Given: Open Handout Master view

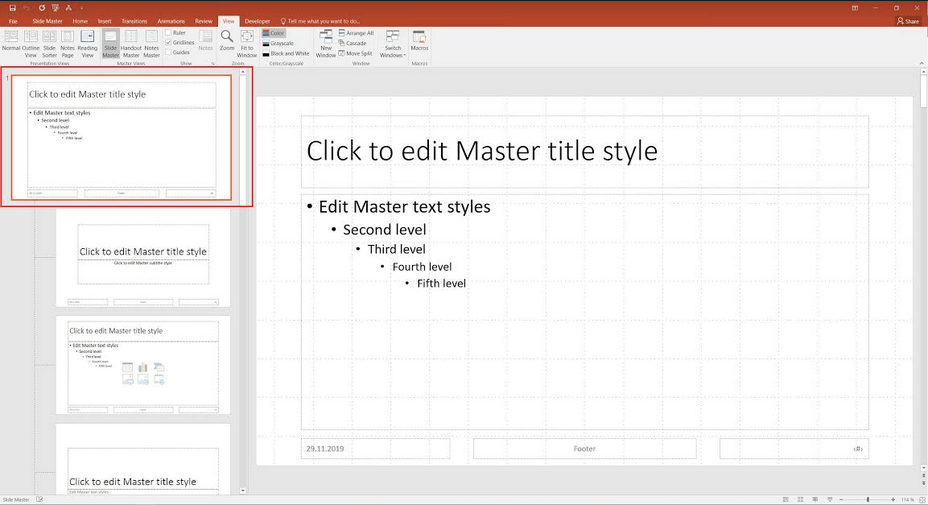Looking at the screenshot, I should (131, 44).
